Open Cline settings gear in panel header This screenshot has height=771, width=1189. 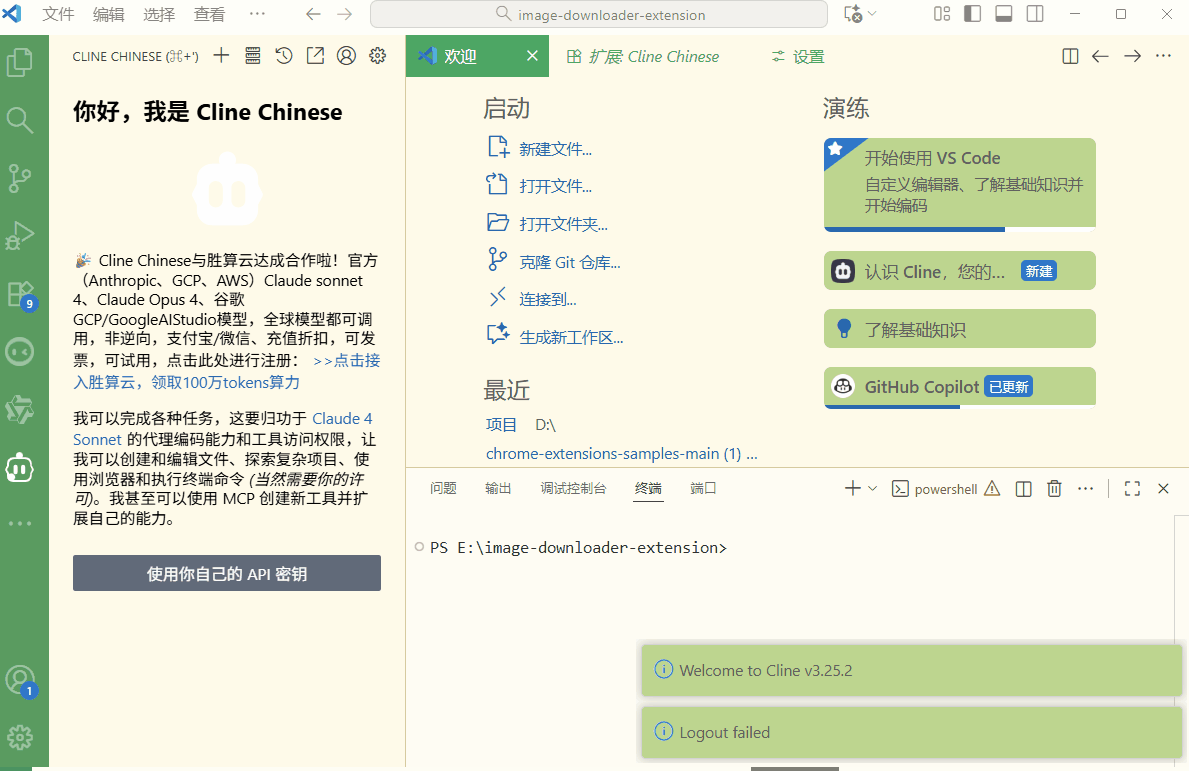[378, 55]
